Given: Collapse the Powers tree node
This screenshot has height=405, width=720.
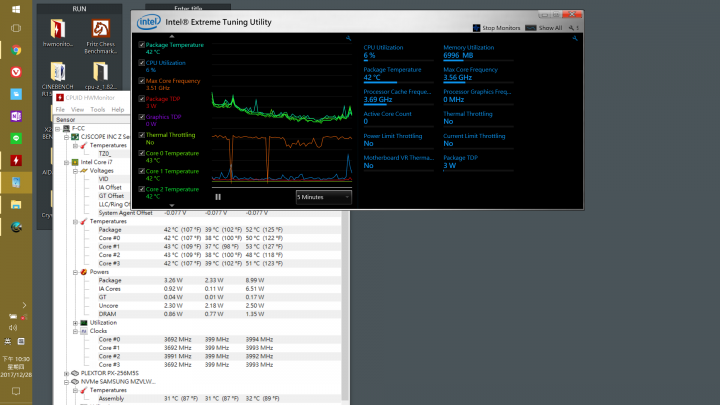Looking at the screenshot, I should pos(75,272).
